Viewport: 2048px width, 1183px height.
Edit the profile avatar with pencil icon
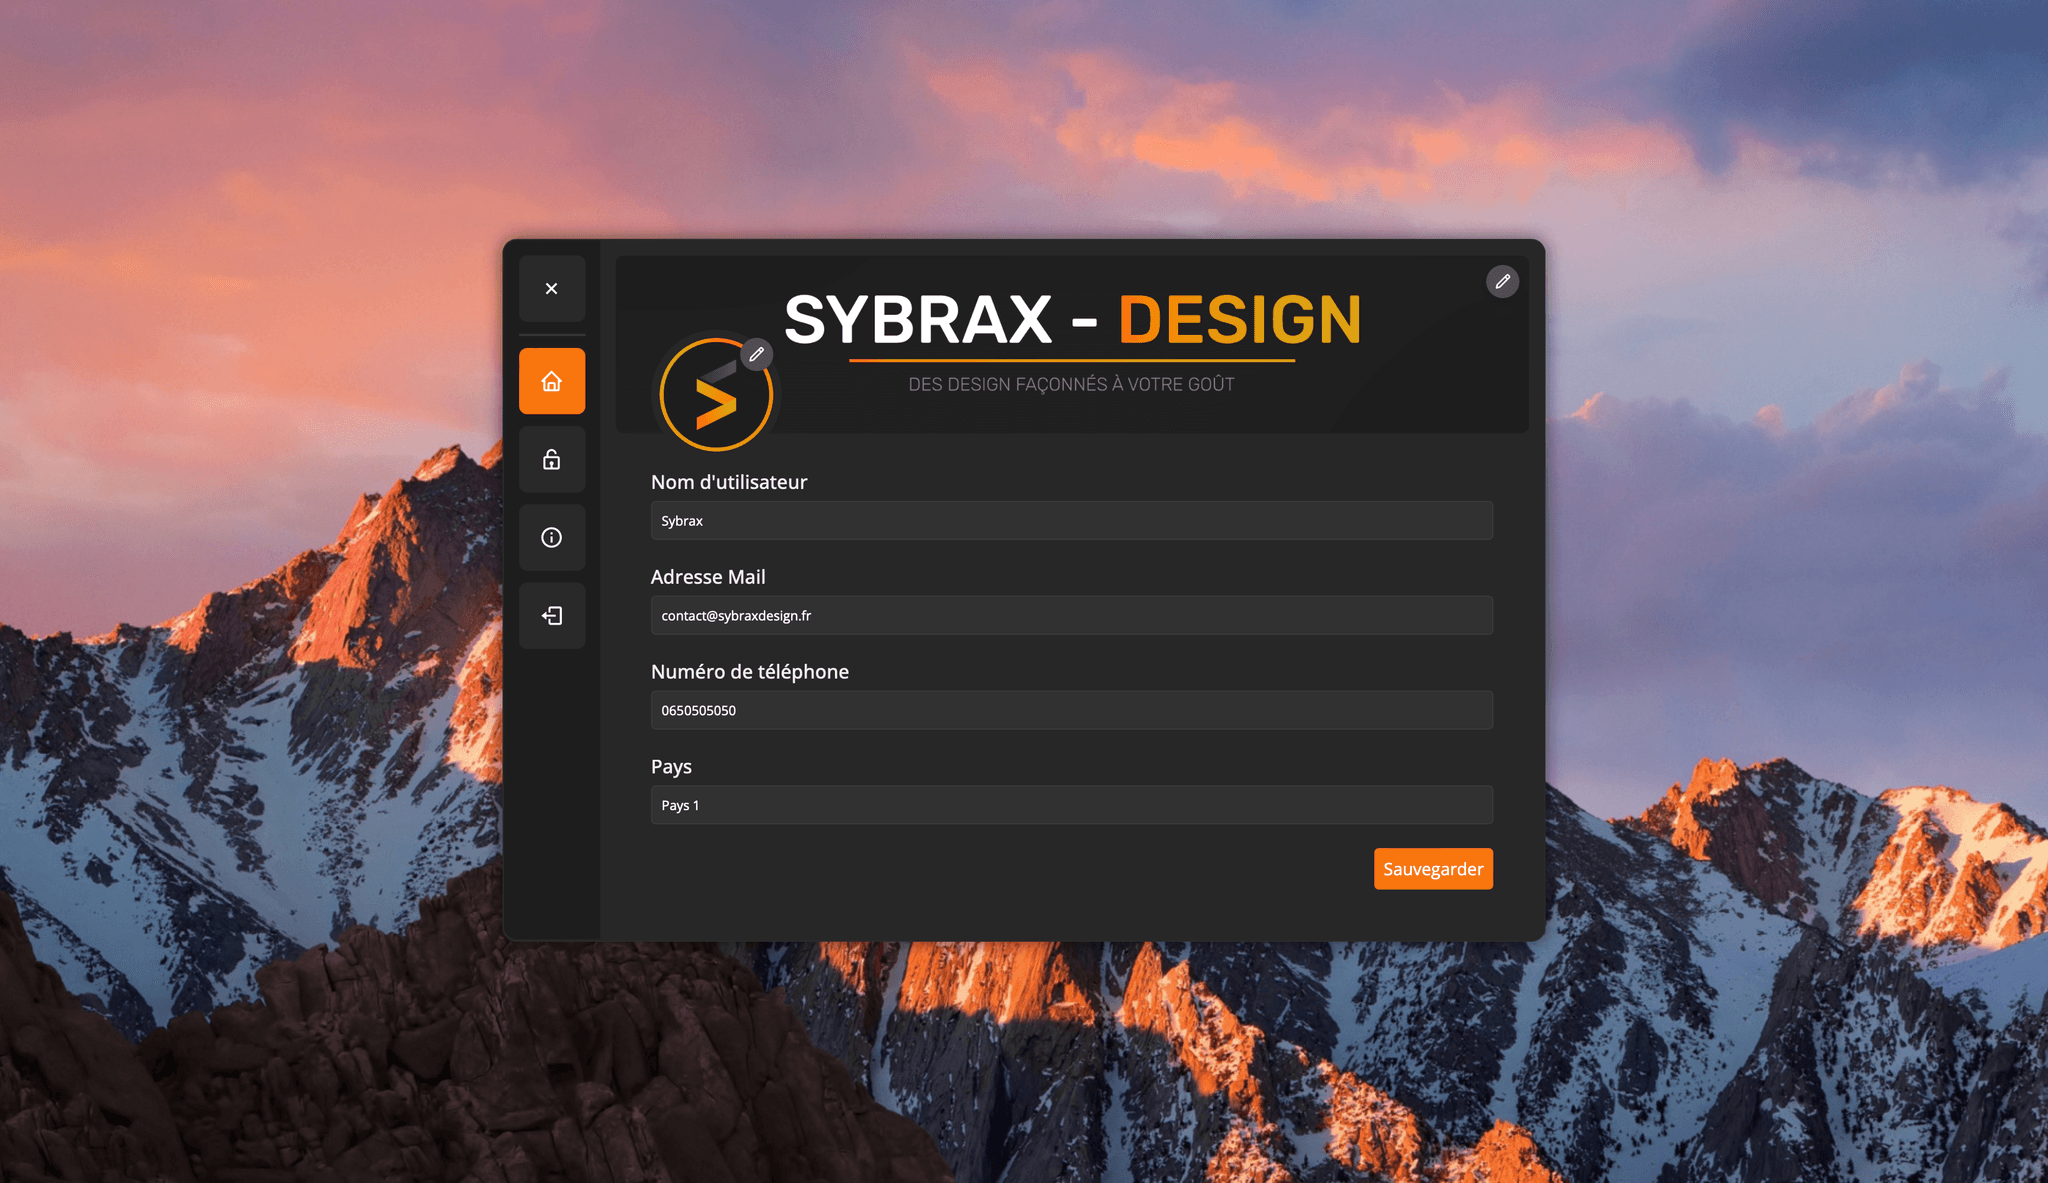point(757,354)
